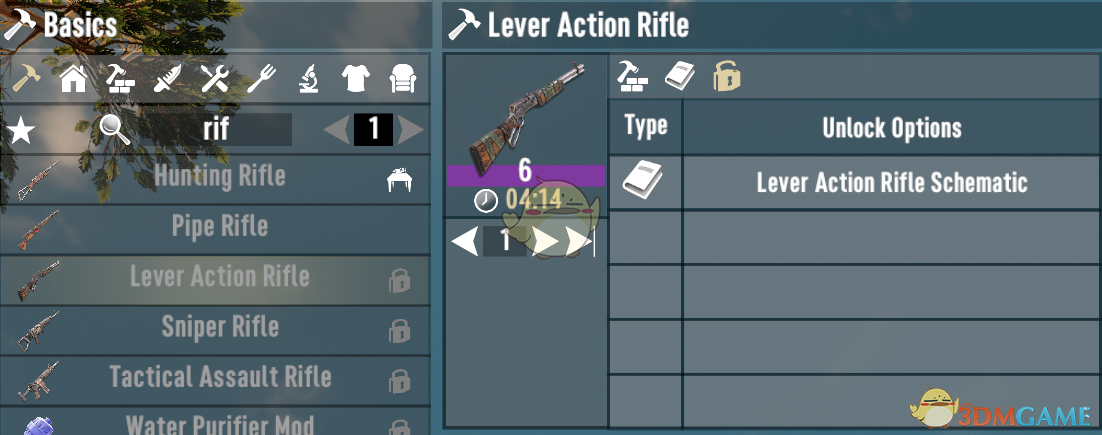Decrease craft quantity with left arrow

click(465, 241)
